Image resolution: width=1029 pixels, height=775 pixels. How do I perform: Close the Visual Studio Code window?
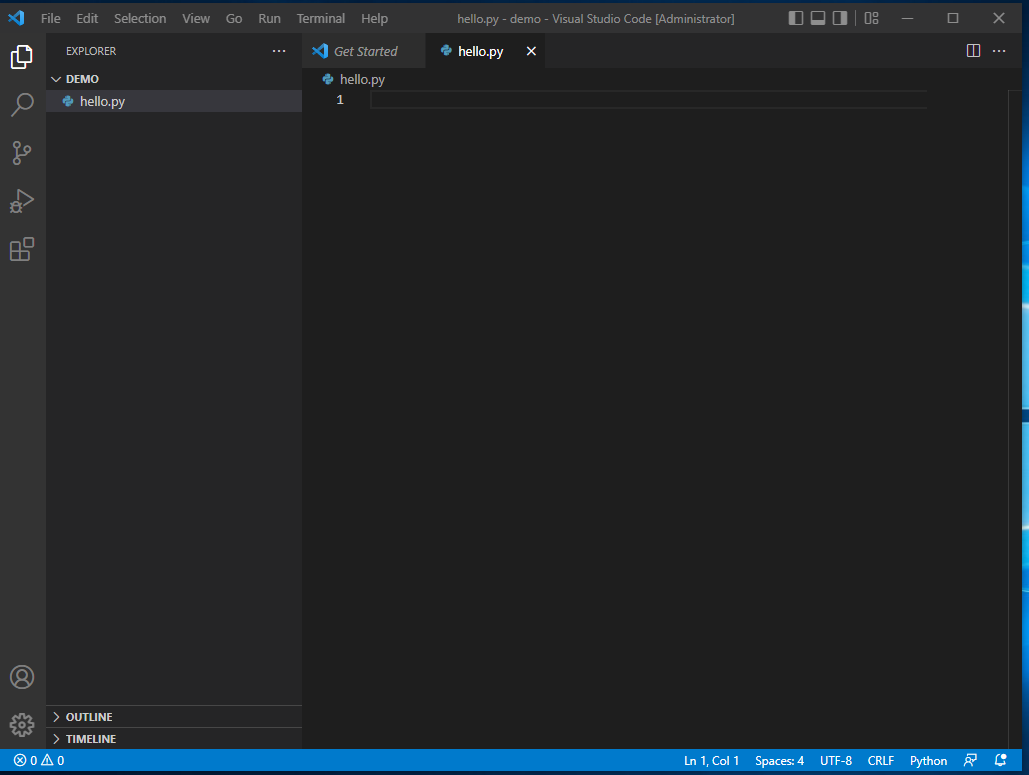coord(999,18)
